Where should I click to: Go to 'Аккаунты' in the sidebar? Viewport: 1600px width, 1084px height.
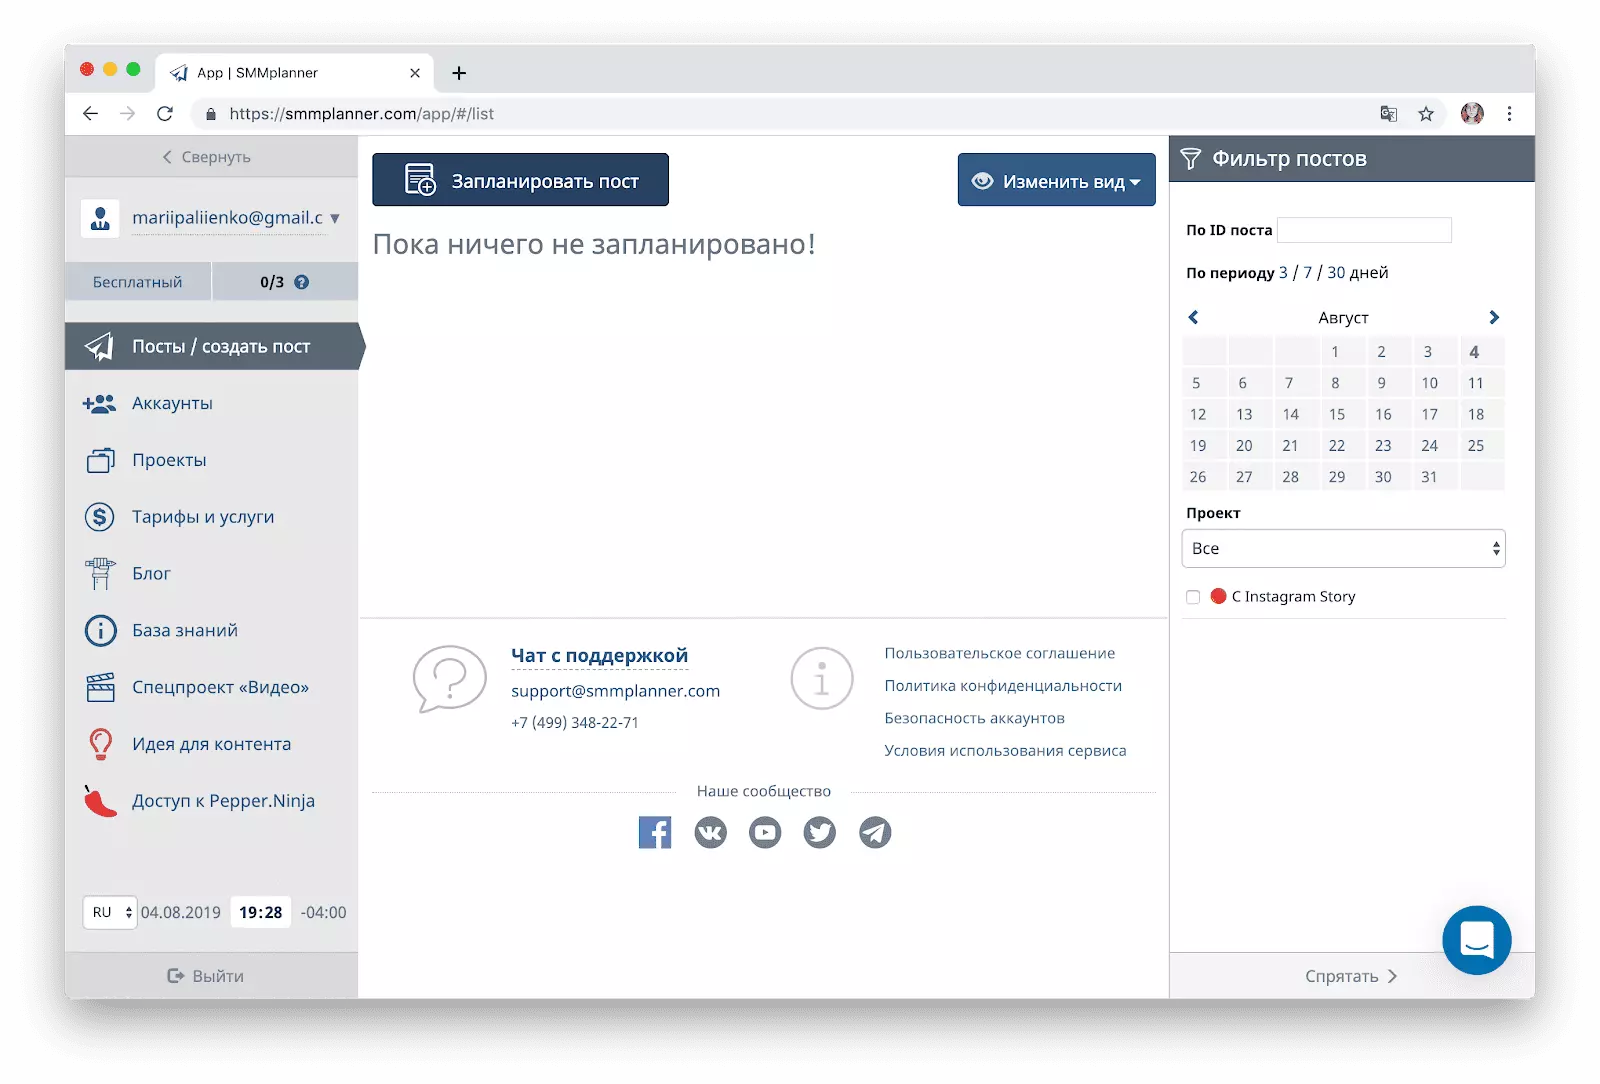coord(172,403)
